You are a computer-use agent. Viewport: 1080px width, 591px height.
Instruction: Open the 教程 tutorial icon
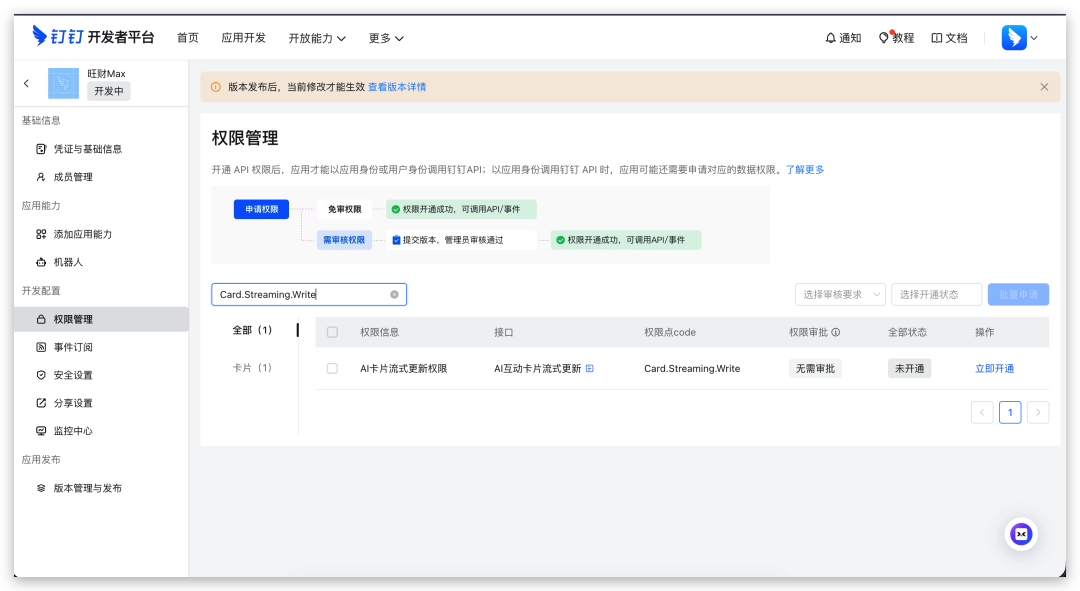[884, 38]
